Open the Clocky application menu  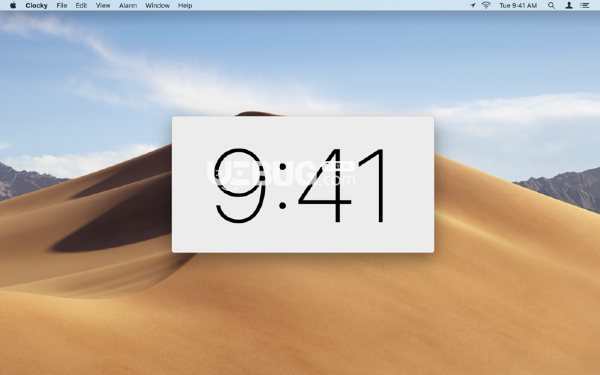(x=36, y=5)
